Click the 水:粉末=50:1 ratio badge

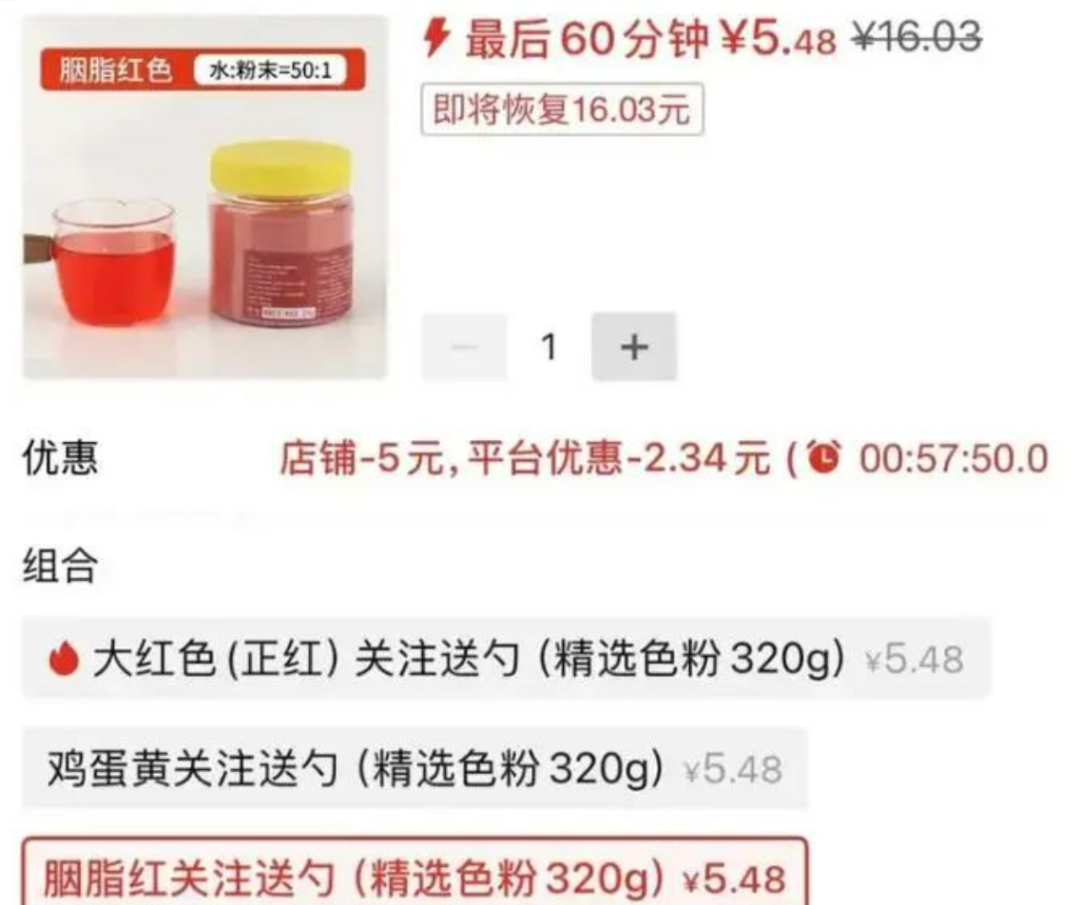click(270, 70)
